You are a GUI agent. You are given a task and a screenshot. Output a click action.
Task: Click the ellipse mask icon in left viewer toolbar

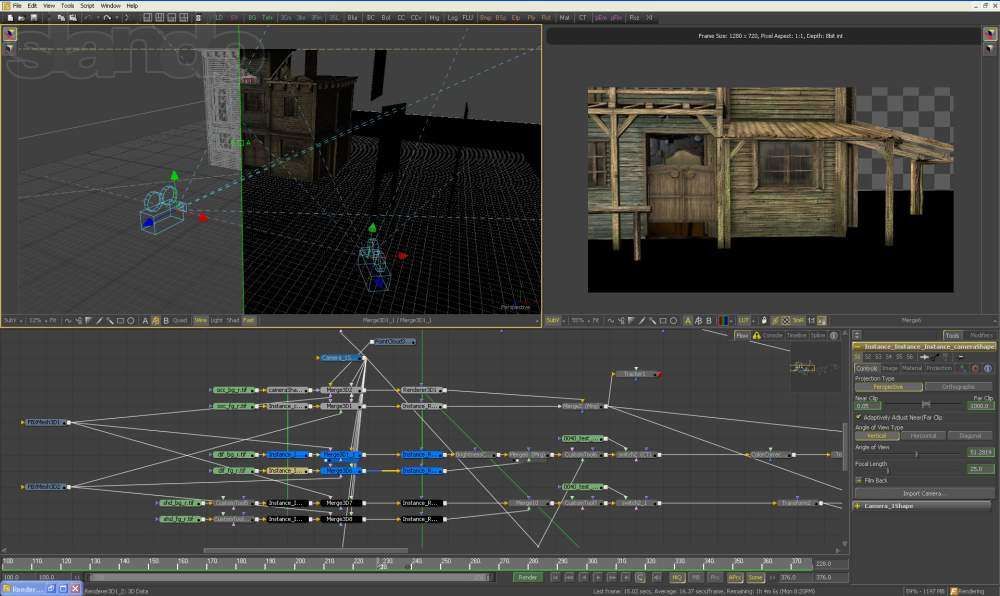tap(130, 321)
